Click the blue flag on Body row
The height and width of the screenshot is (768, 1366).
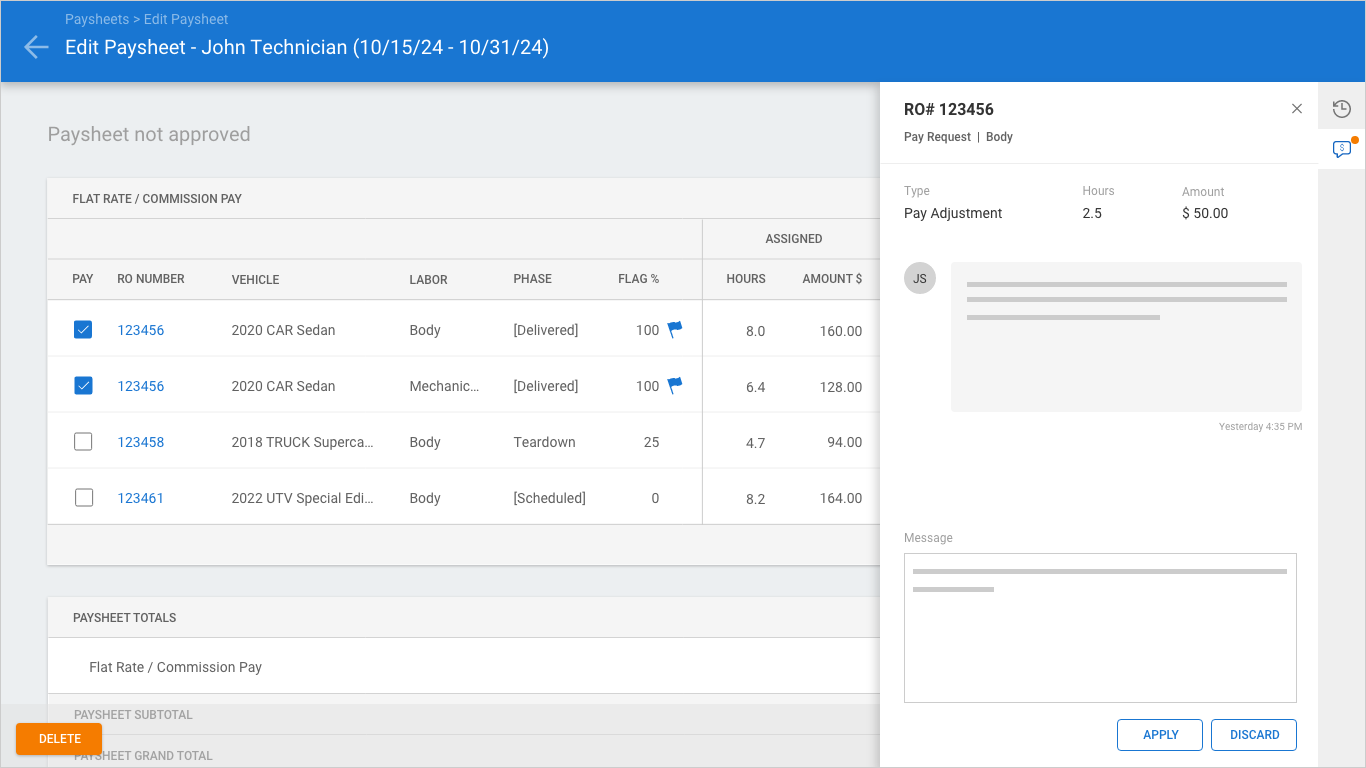point(675,329)
